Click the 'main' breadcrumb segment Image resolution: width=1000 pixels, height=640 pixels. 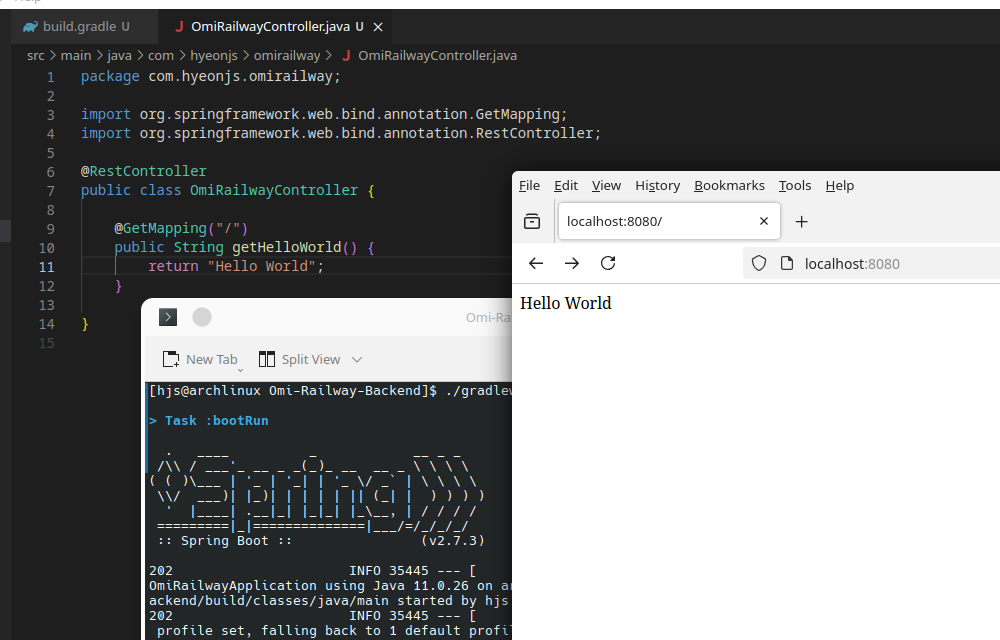[76, 56]
